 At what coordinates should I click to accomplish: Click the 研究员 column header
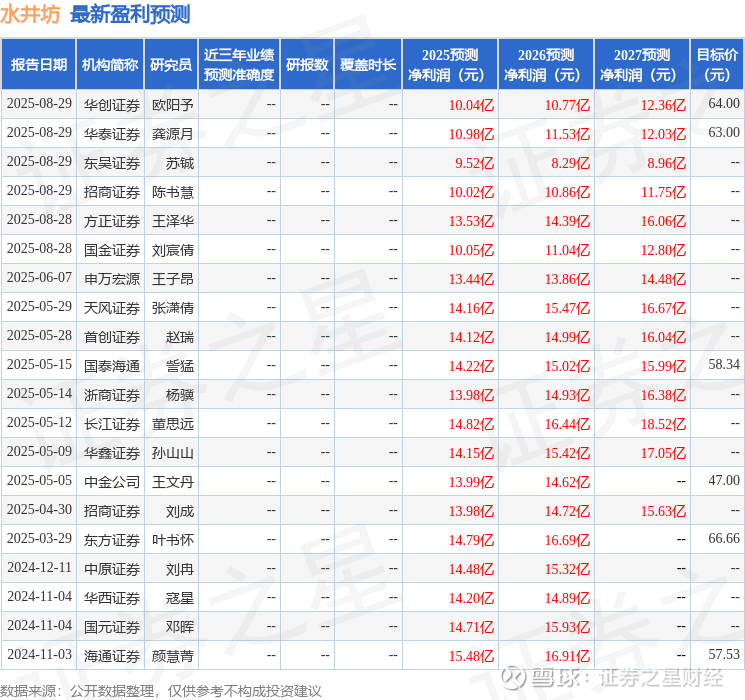tap(171, 65)
